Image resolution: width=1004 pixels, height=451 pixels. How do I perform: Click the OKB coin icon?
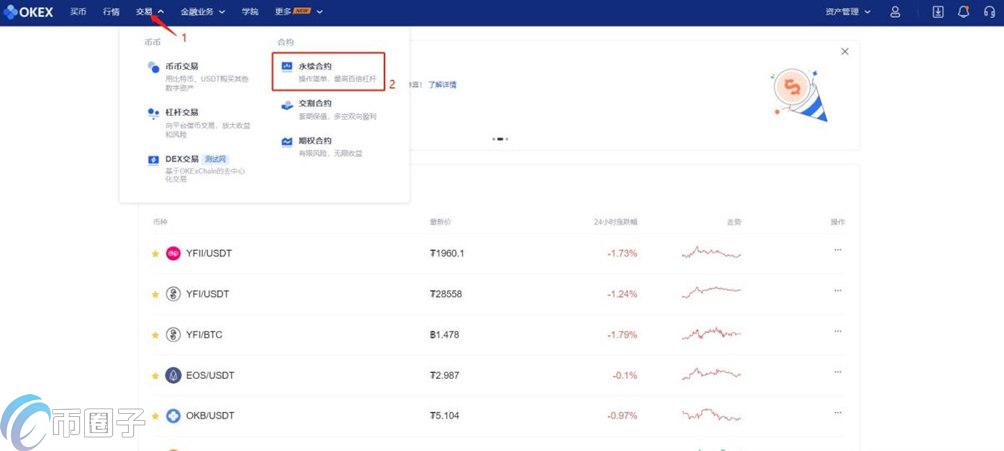coord(173,416)
